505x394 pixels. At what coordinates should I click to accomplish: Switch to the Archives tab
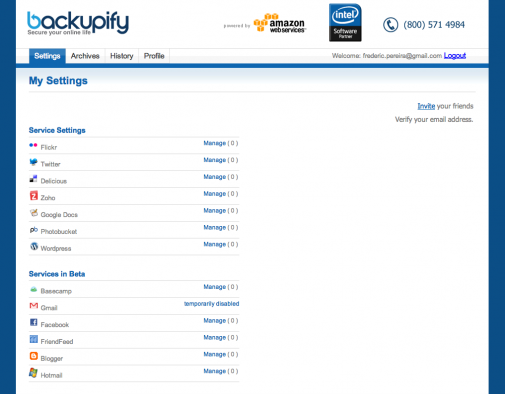click(85, 56)
